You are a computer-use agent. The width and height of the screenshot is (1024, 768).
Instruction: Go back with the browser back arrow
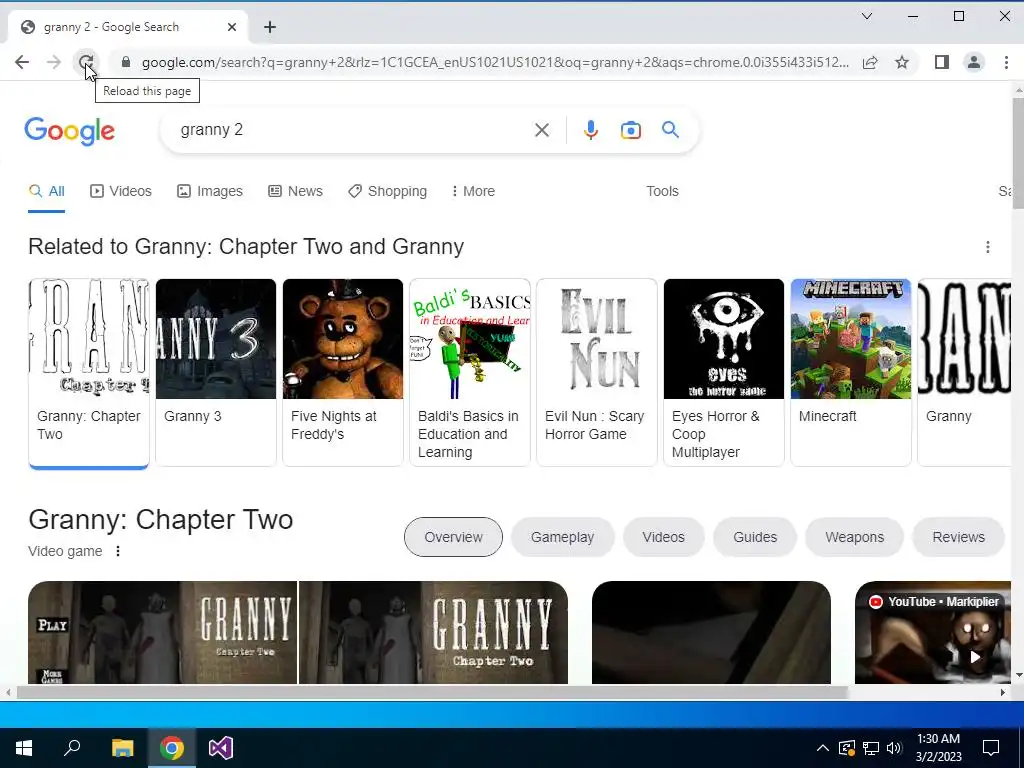(x=22, y=62)
